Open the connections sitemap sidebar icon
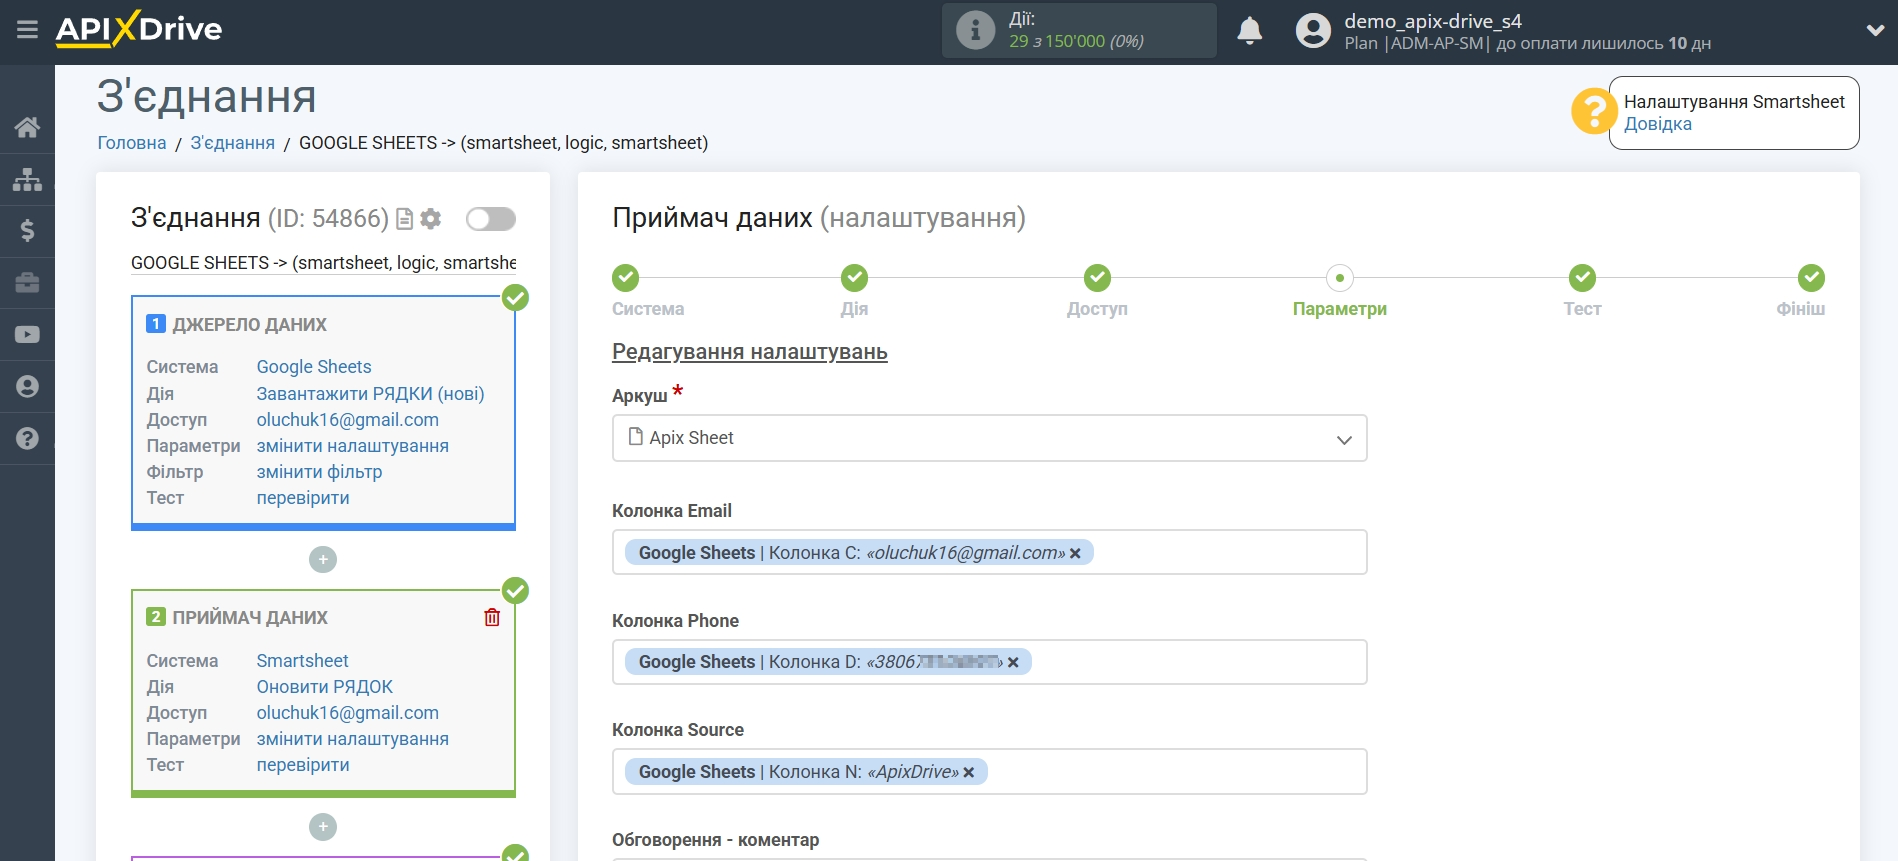This screenshot has width=1898, height=861. coord(27,179)
